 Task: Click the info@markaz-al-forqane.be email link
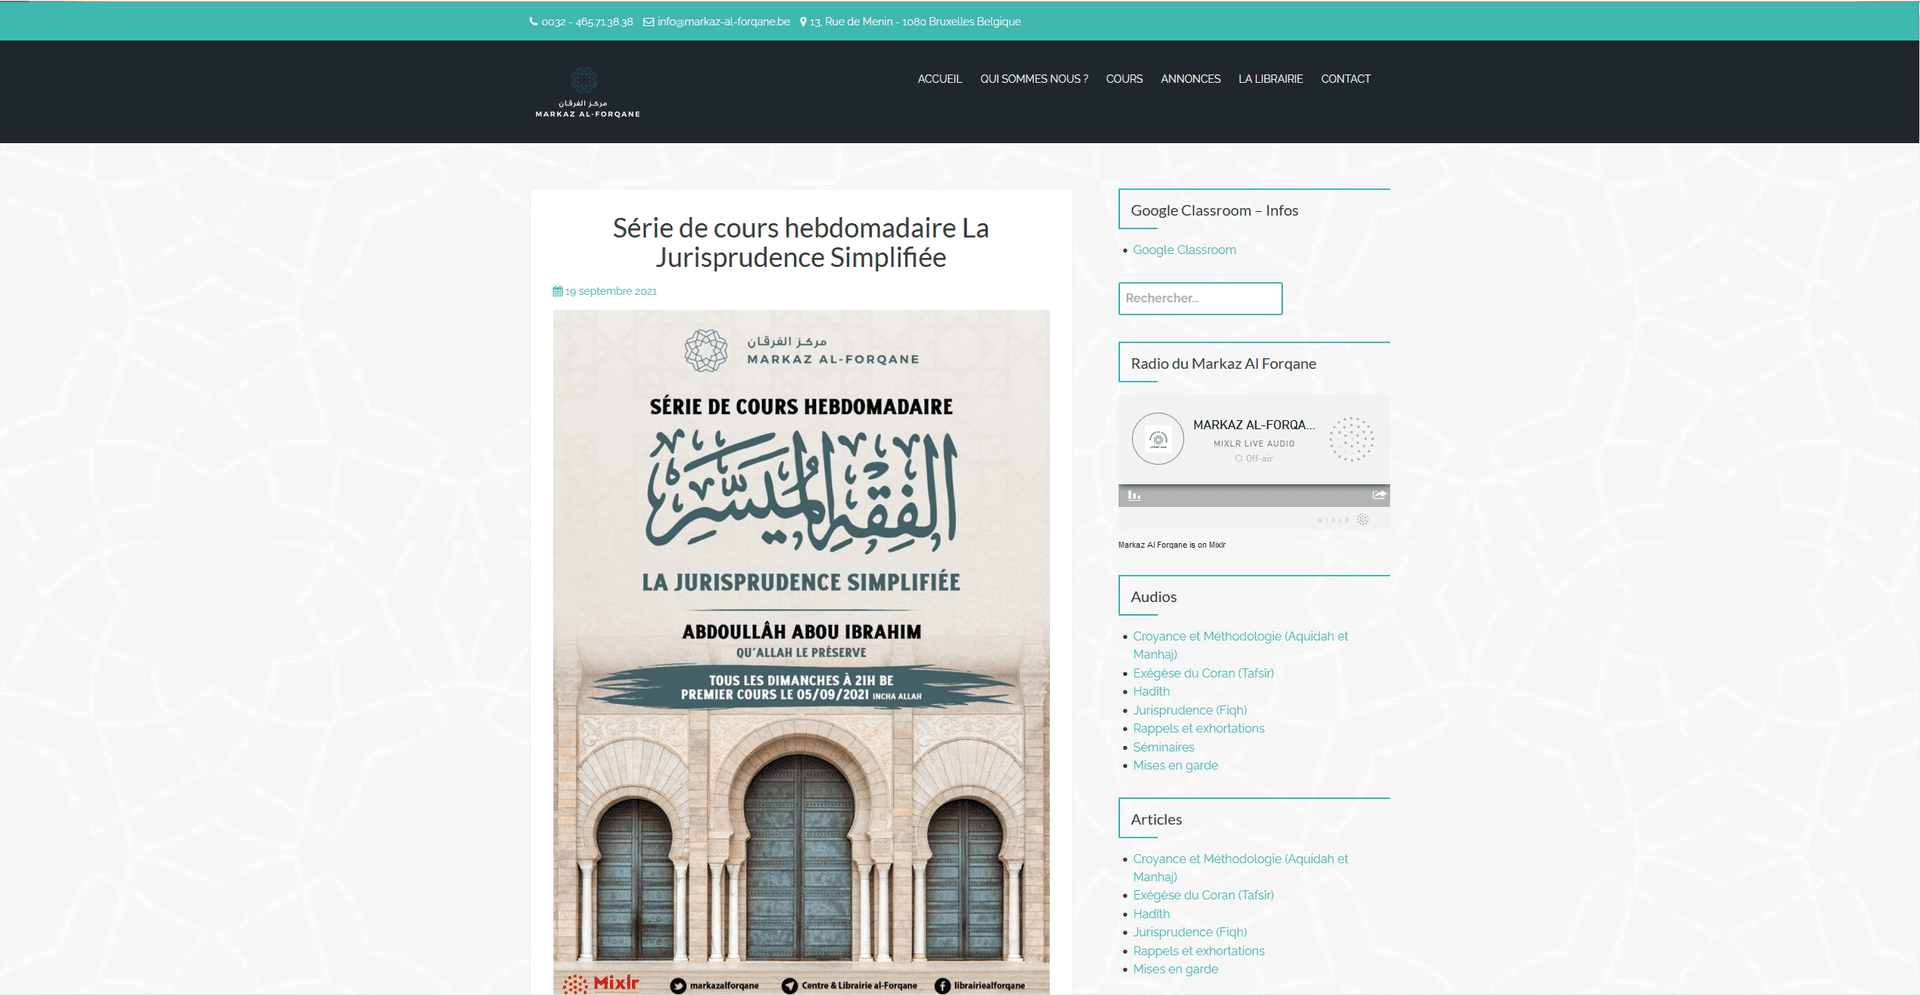click(x=723, y=22)
